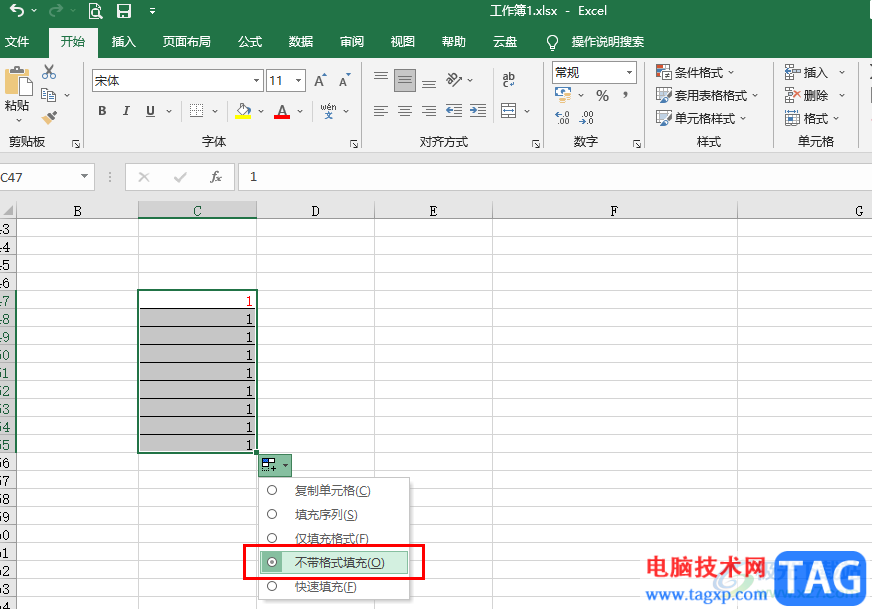The width and height of the screenshot is (872, 609).
Task: Apply Comma Style format
Action: [x=626, y=95]
